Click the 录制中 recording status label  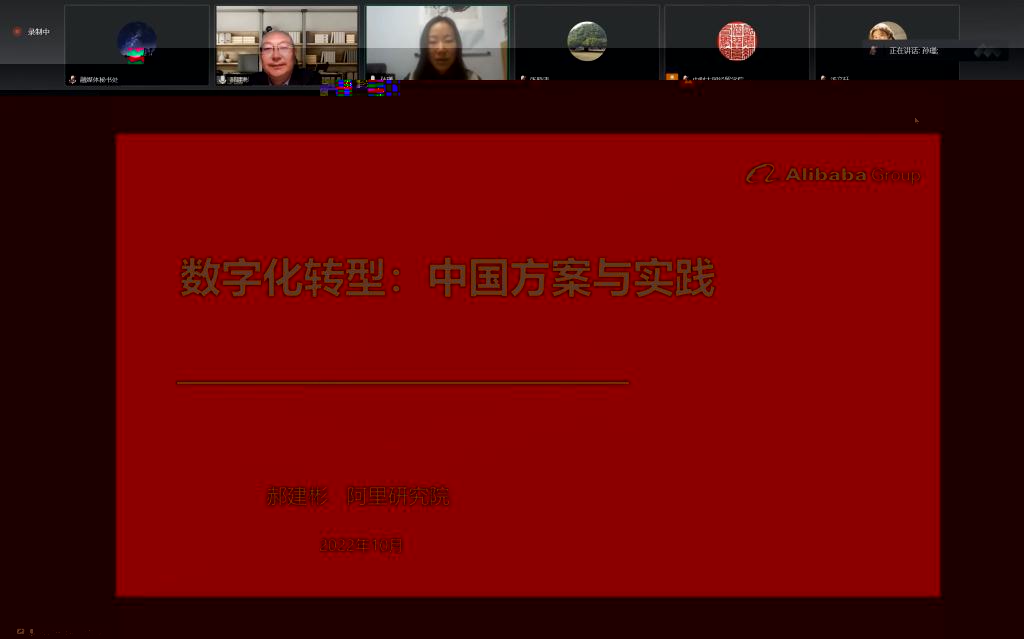[39, 31]
